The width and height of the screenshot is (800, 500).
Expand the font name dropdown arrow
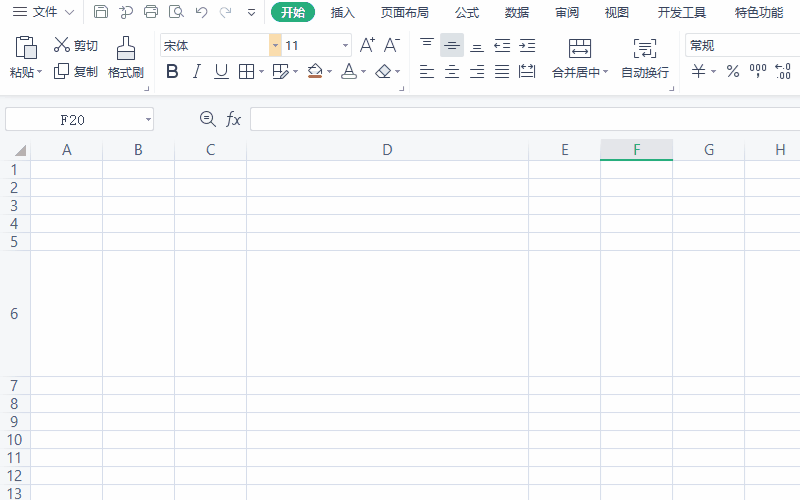tap(275, 46)
